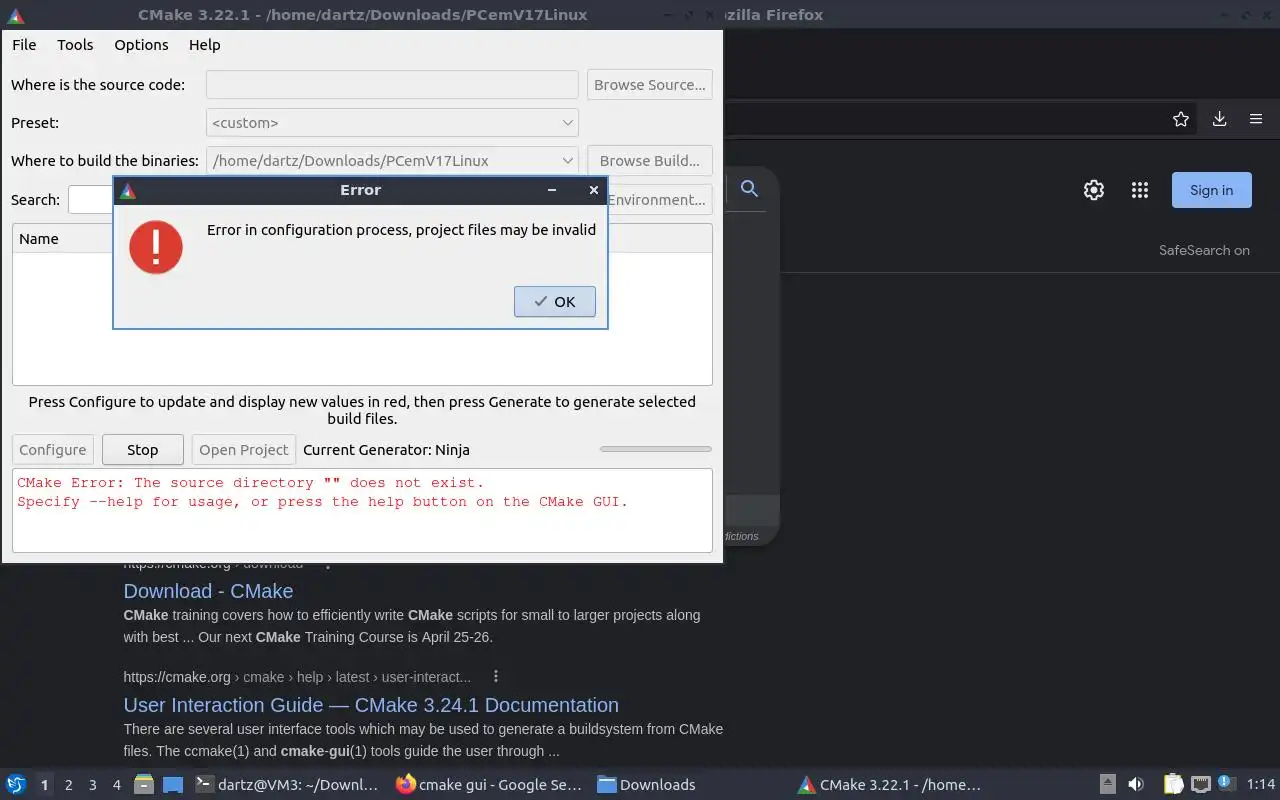Click the 1:14 clock
The height and width of the screenshot is (800, 1280).
[1261, 785]
